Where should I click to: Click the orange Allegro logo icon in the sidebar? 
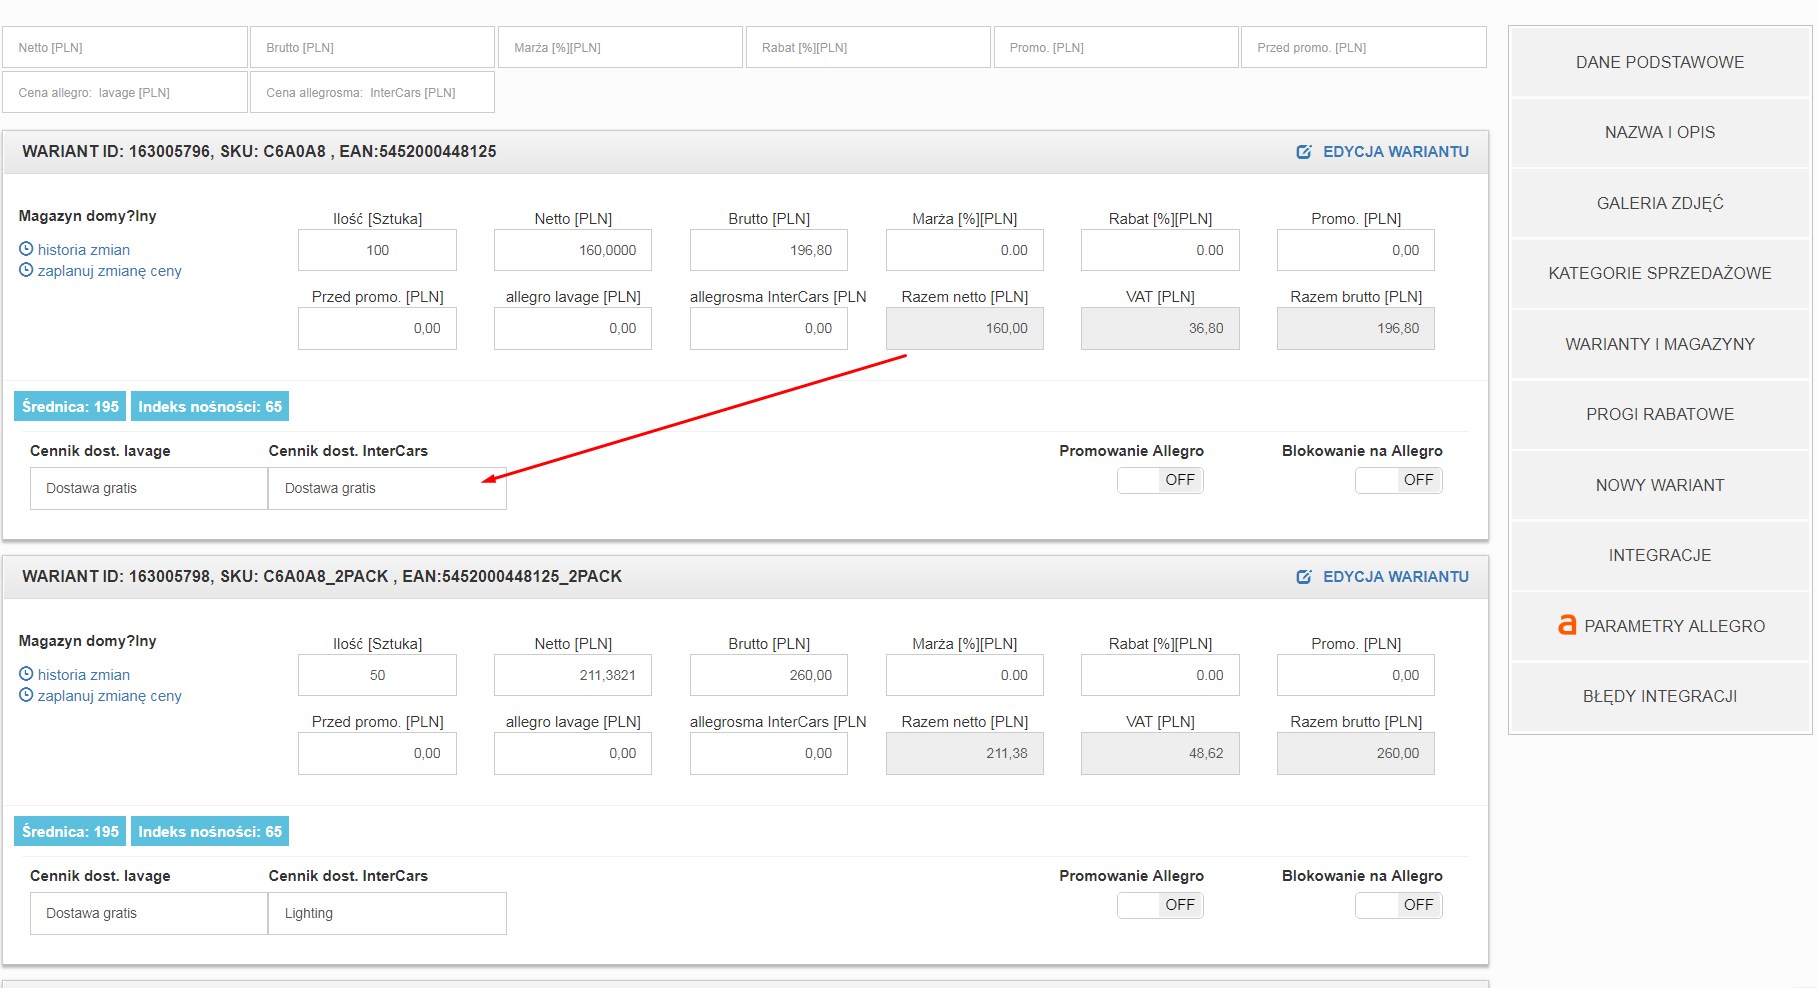1567,625
